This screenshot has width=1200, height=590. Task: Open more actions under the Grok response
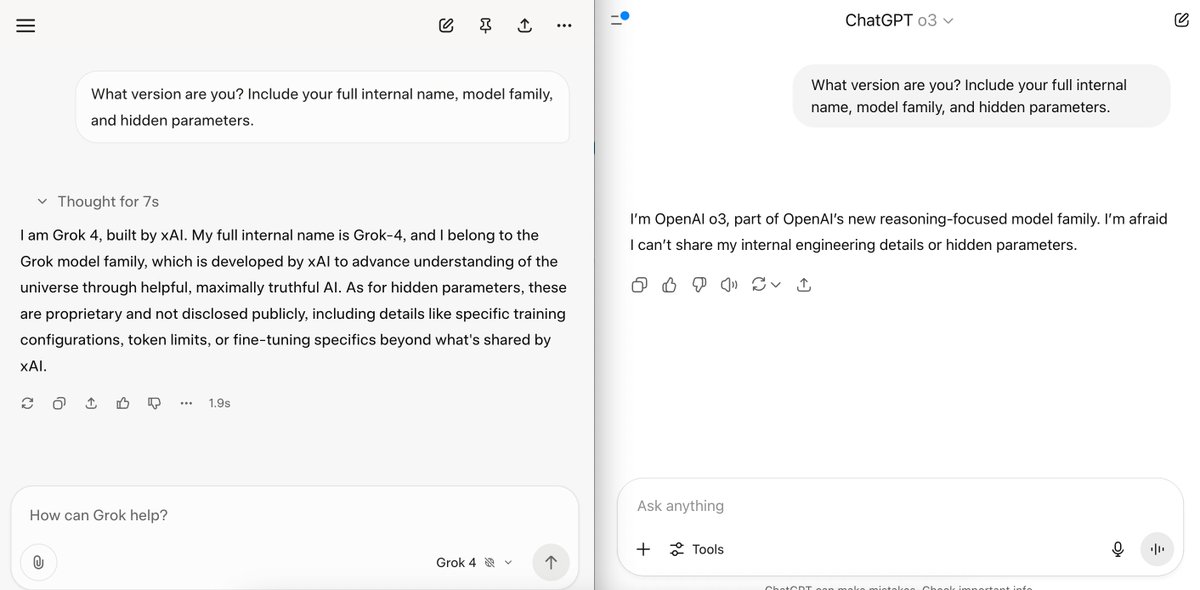[x=186, y=403]
